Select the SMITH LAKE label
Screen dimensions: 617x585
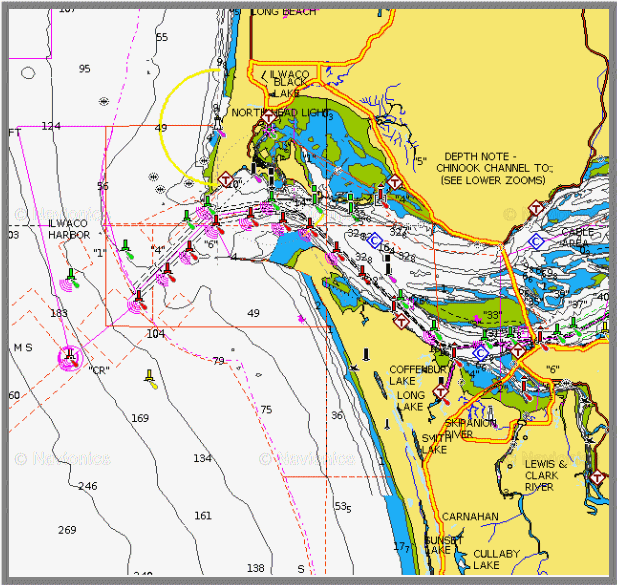[436, 444]
